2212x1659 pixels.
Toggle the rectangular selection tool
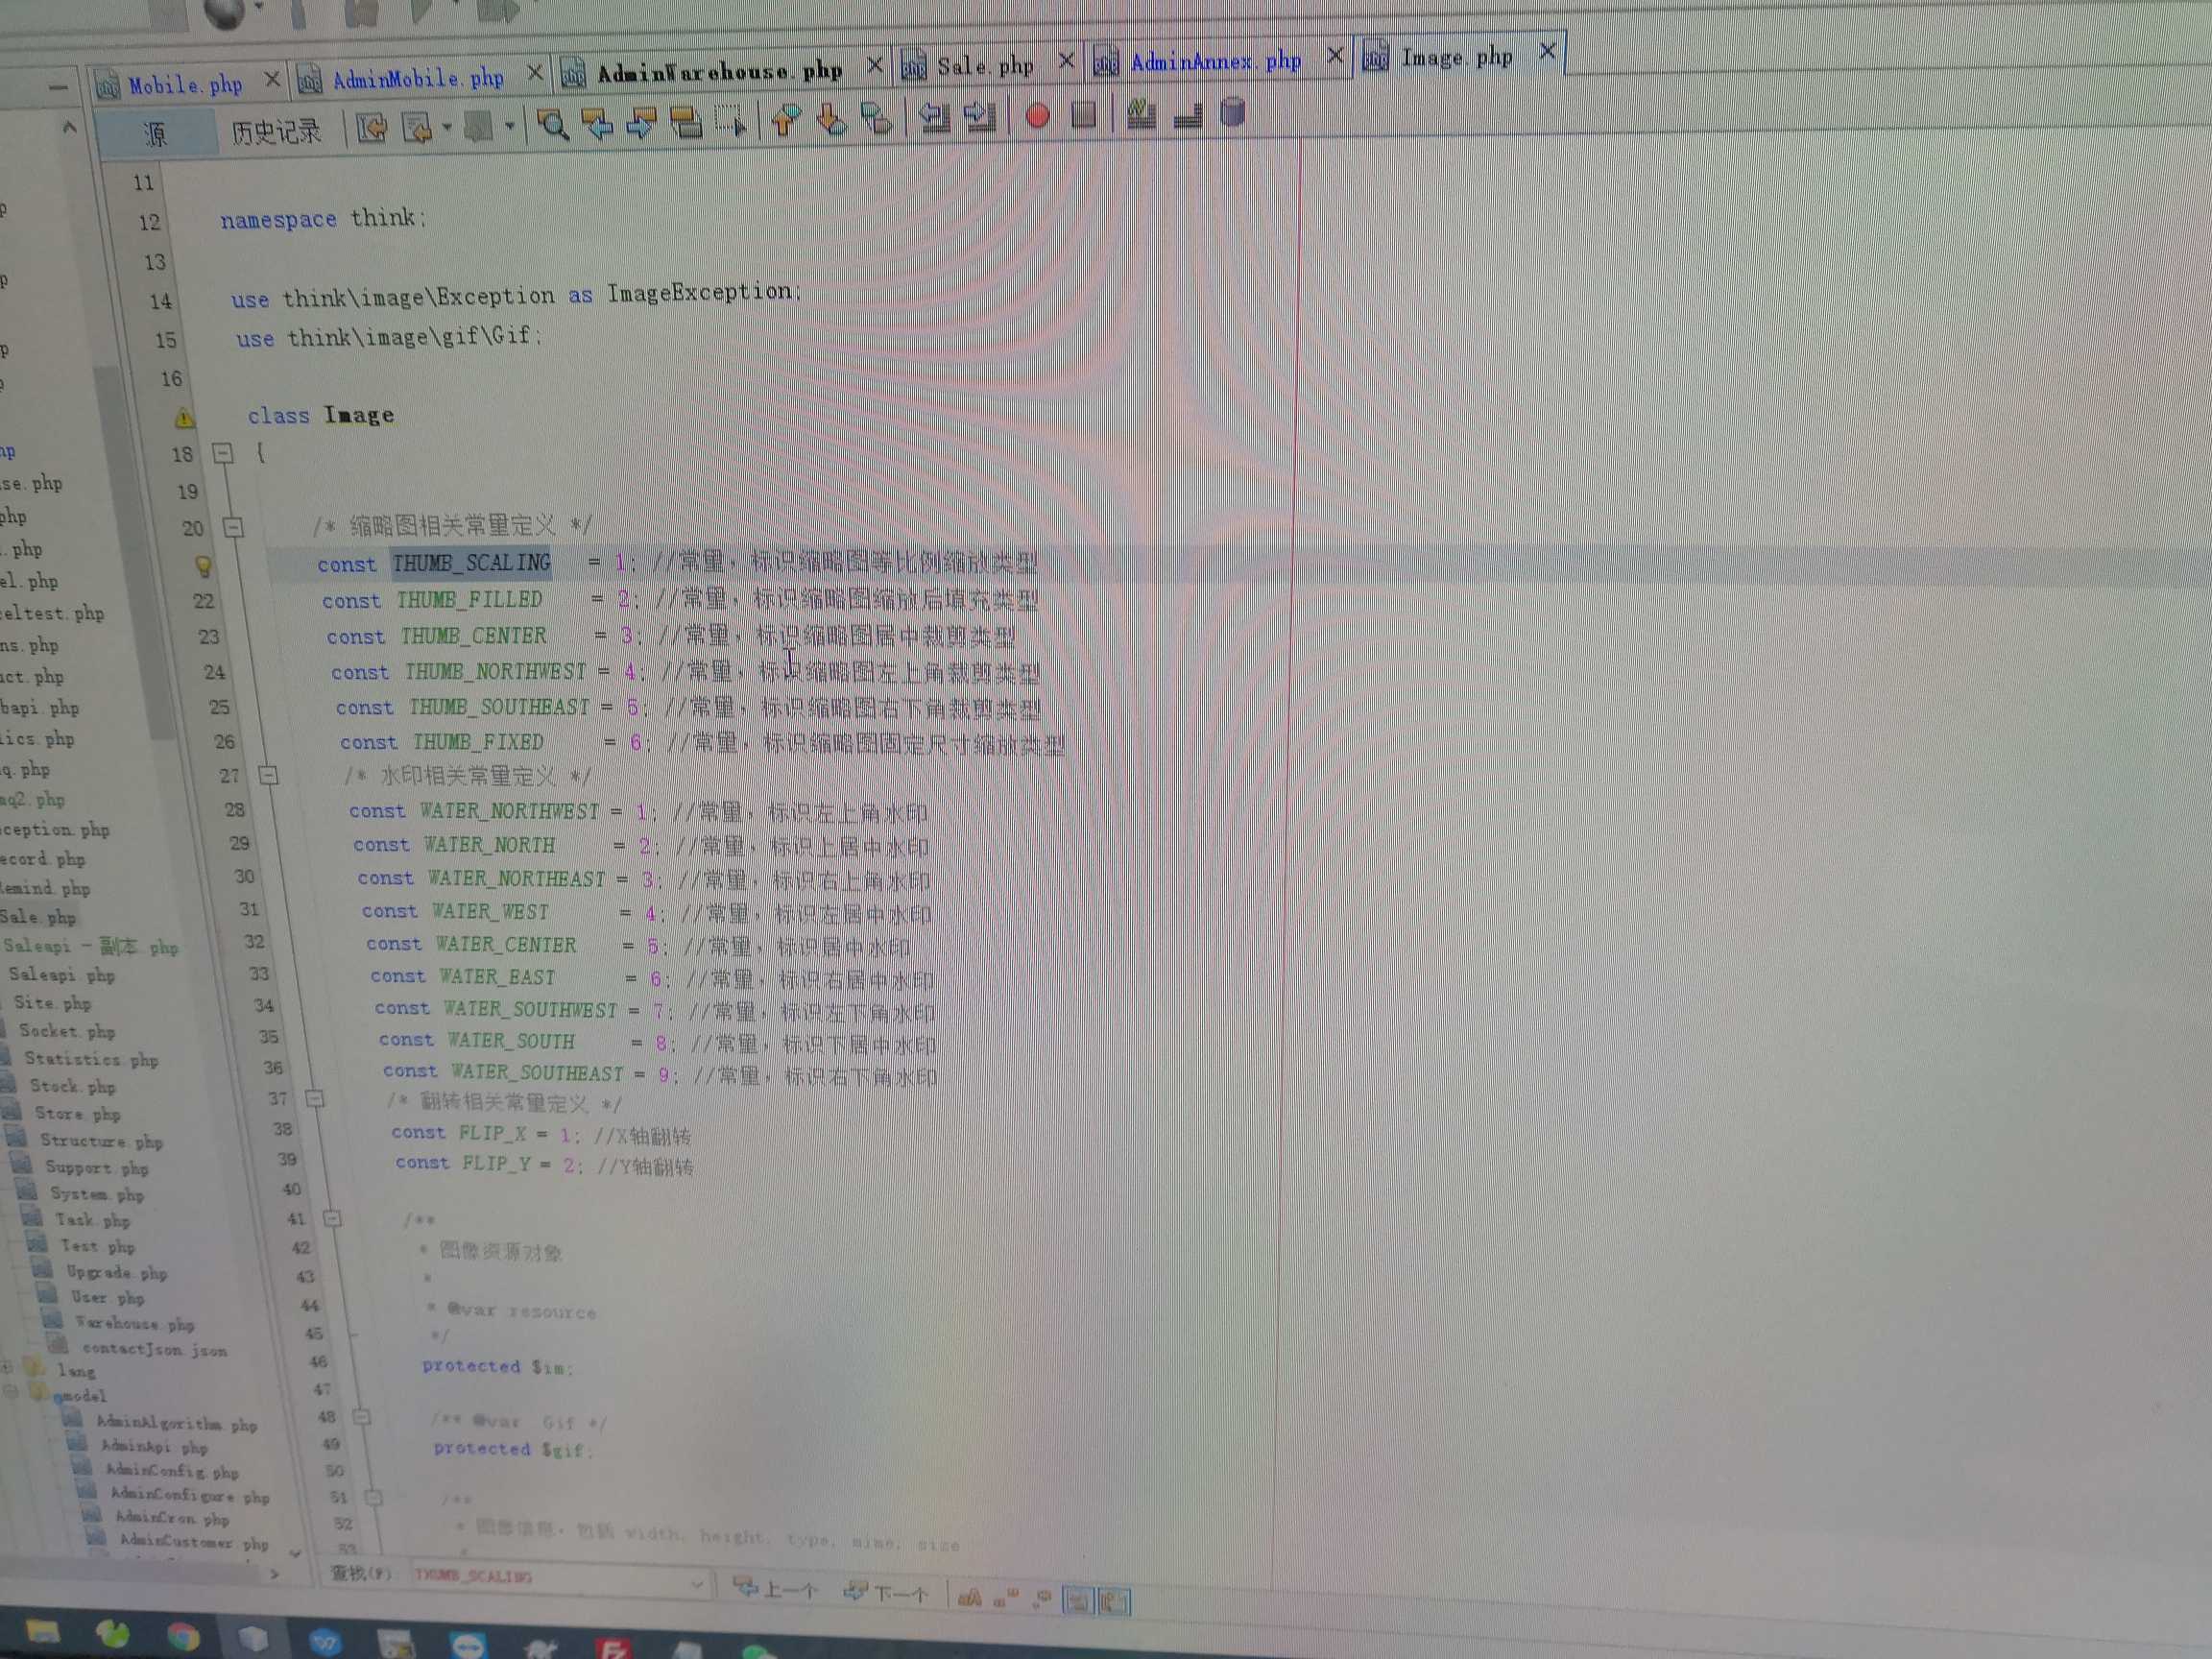coord(730,121)
